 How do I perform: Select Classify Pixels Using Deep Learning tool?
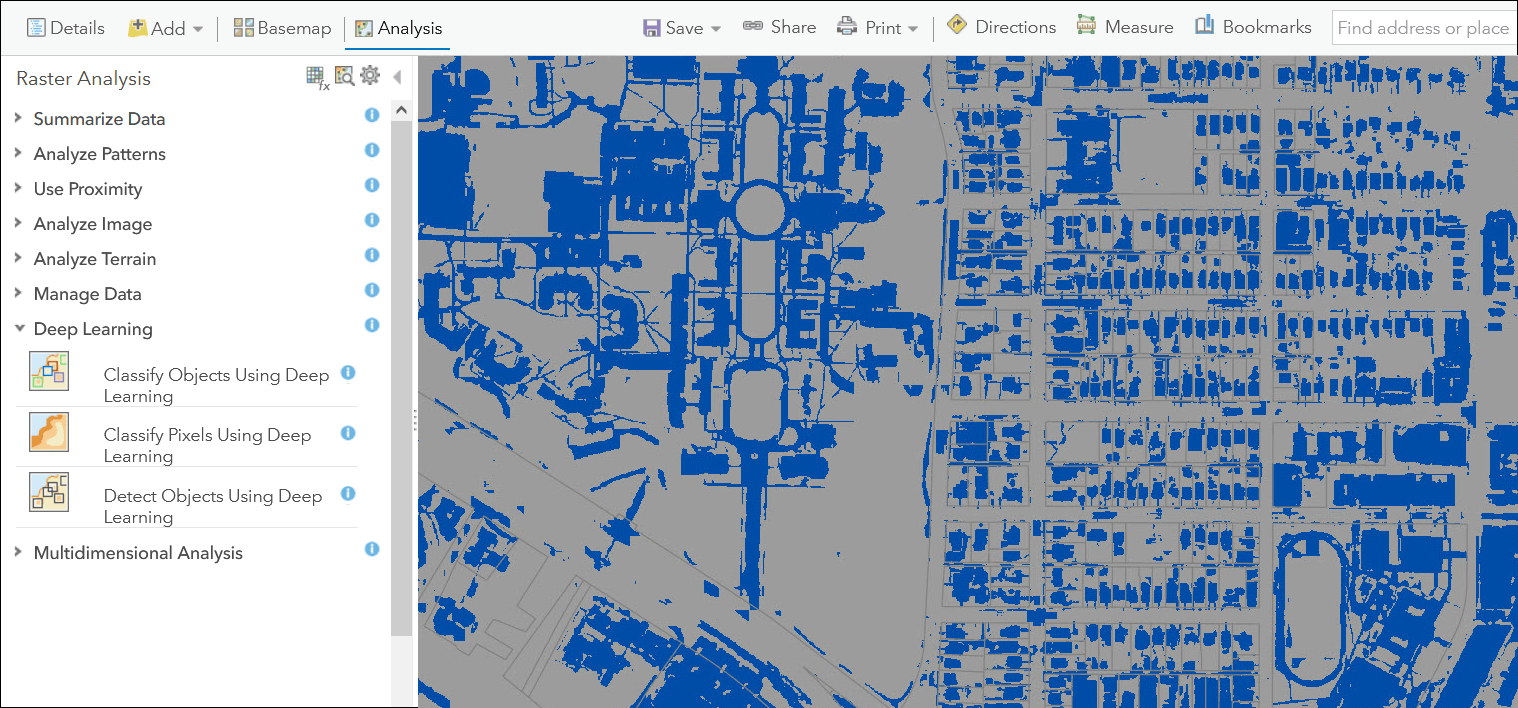coord(207,445)
